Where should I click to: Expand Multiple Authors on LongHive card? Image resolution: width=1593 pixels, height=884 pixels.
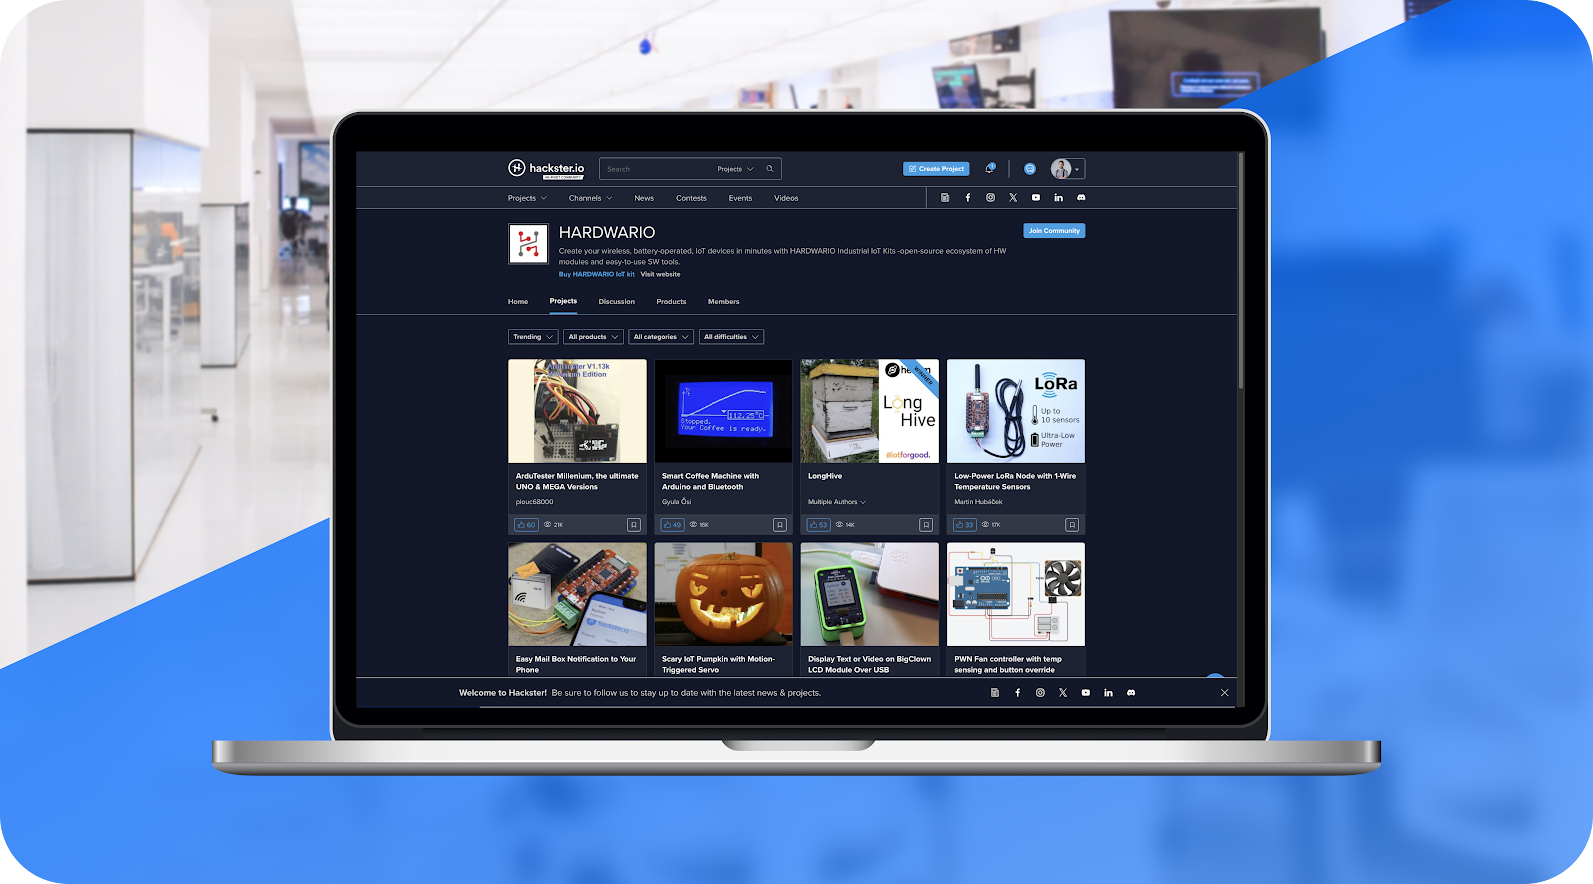click(837, 502)
